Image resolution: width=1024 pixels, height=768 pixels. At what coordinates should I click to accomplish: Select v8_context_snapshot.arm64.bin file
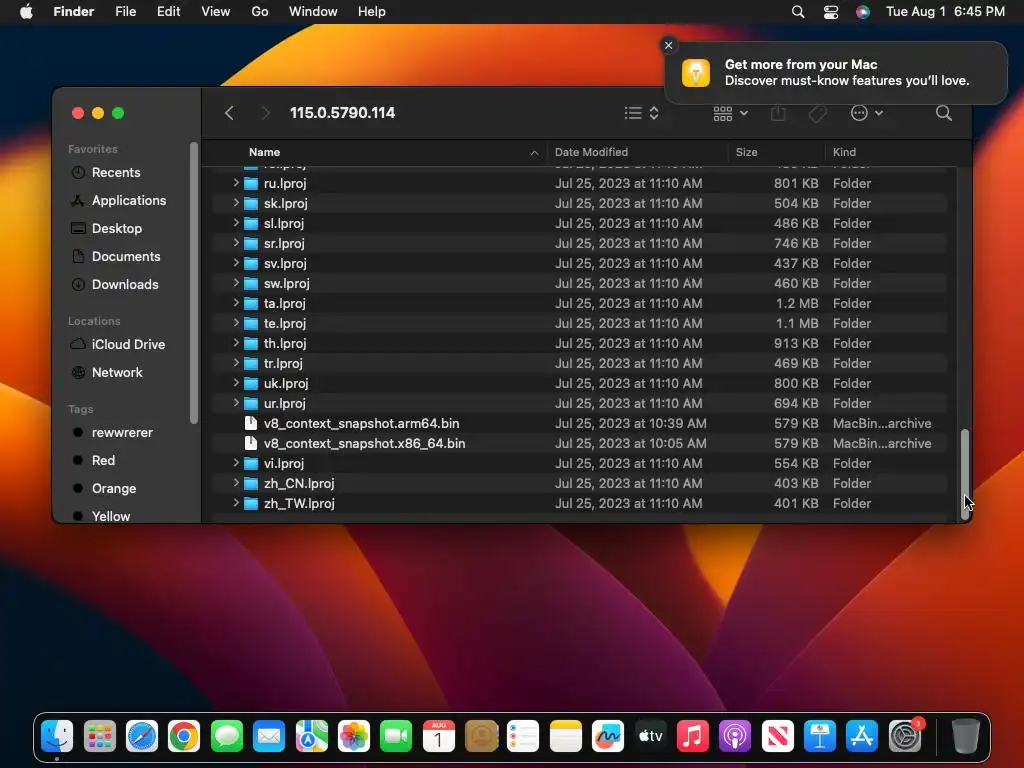click(361, 423)
